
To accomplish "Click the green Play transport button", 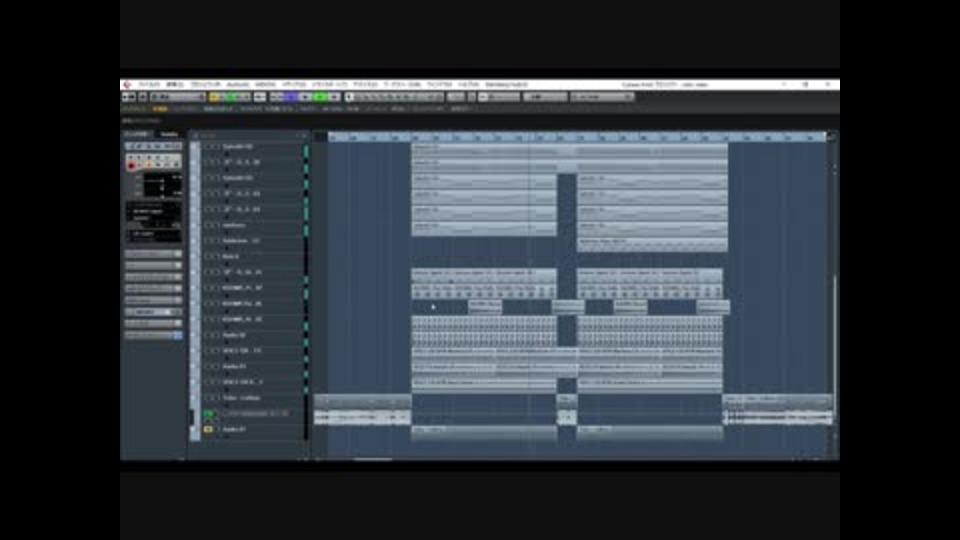I will (320, 97).
